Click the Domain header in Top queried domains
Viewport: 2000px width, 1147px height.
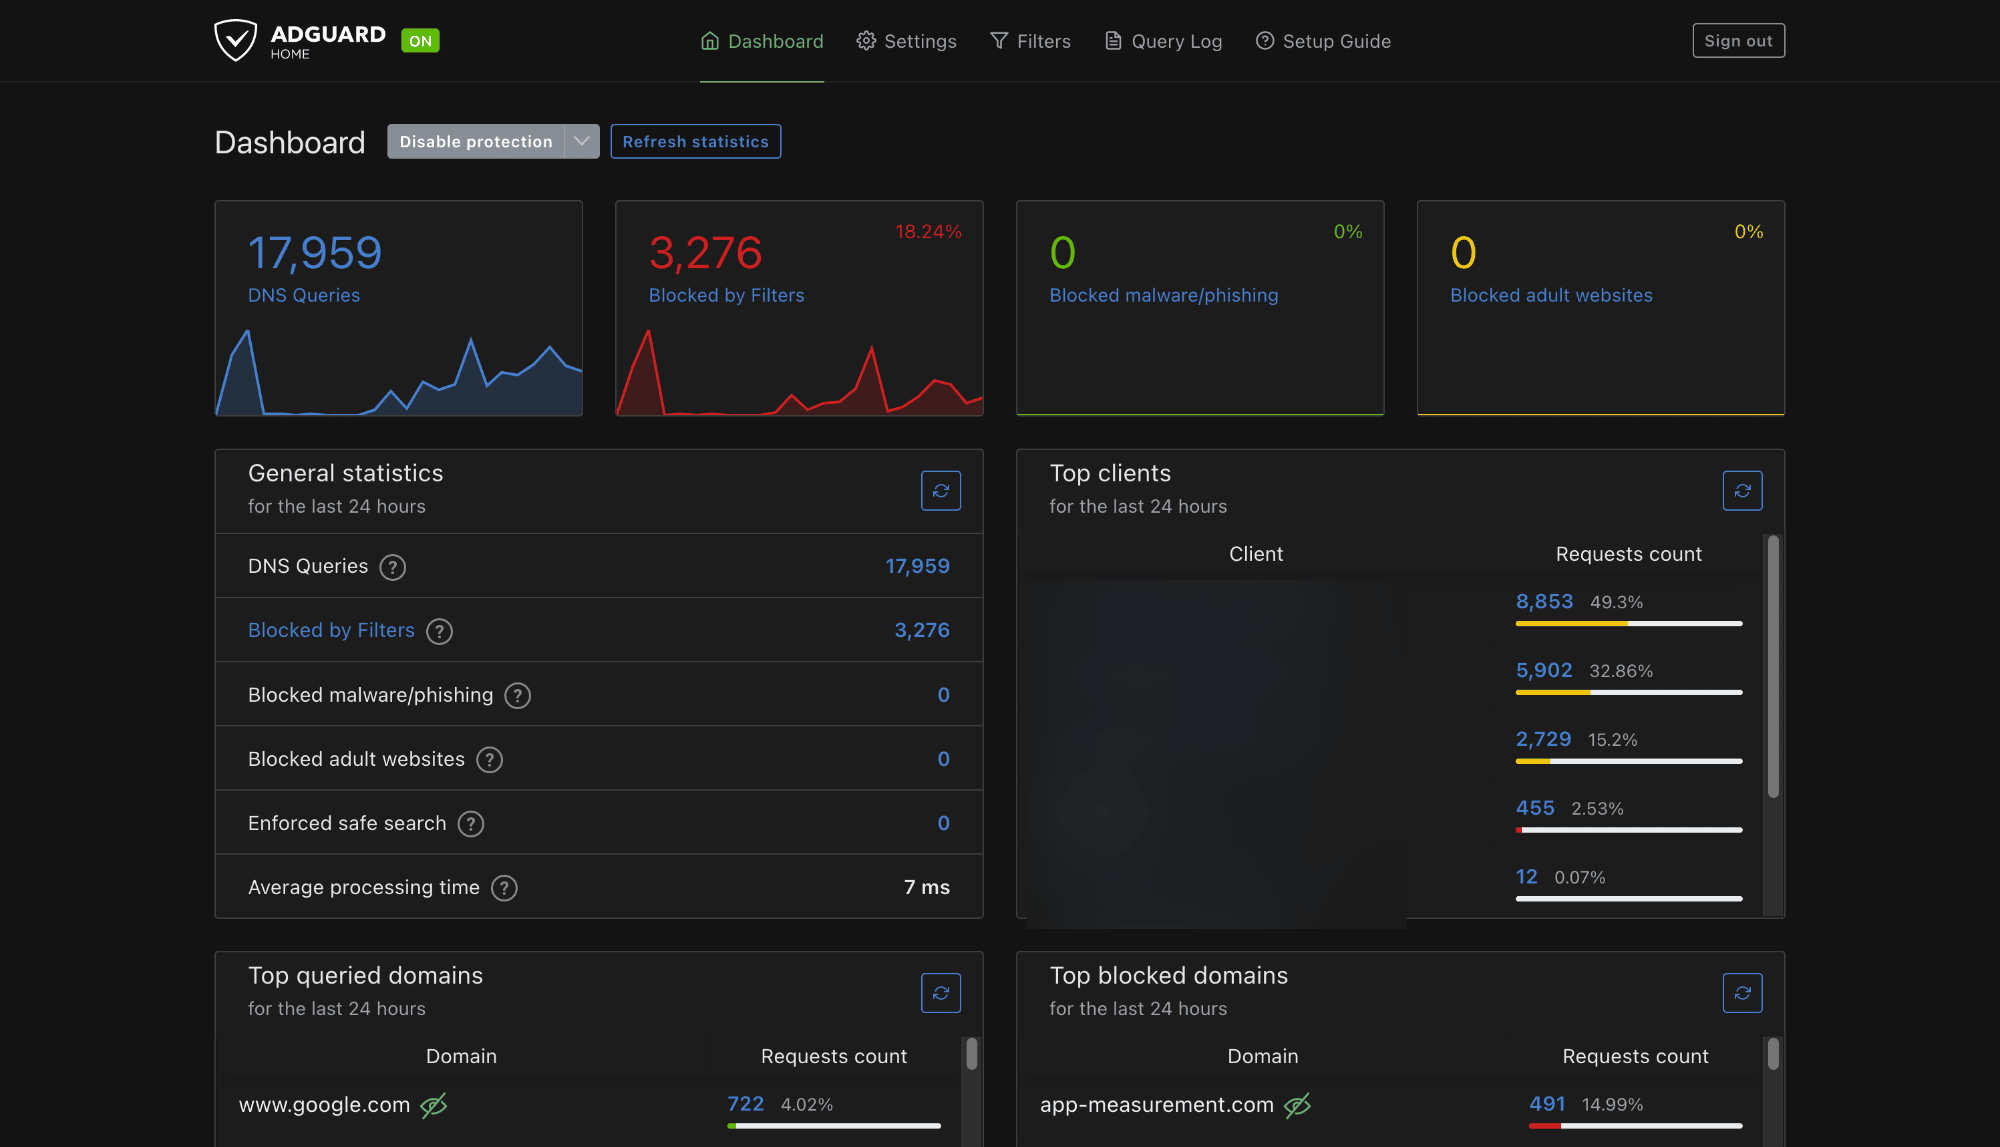tap(461, 1056)
